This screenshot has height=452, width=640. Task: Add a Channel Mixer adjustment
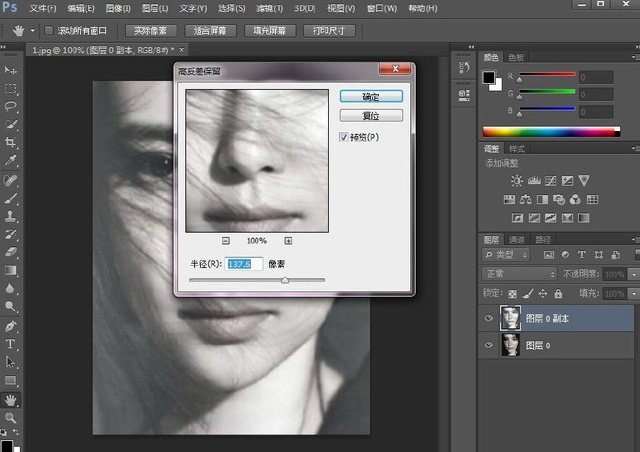576,199
